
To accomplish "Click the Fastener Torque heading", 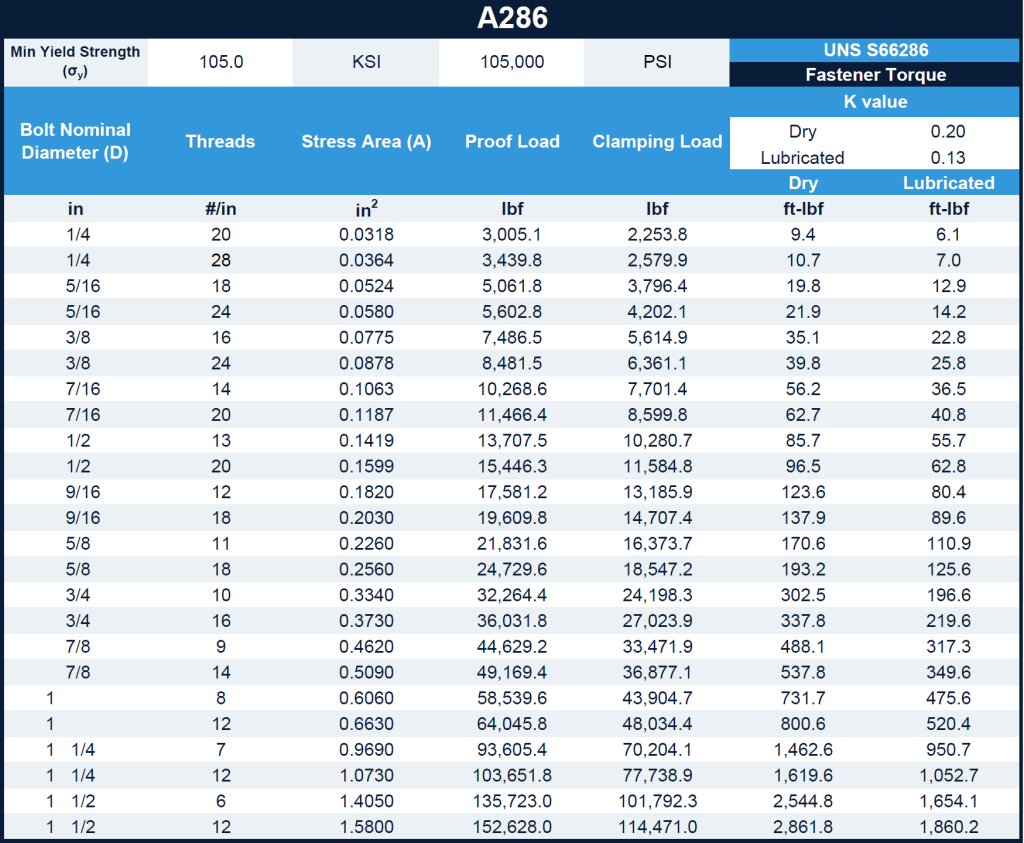I will pos(875,74).
